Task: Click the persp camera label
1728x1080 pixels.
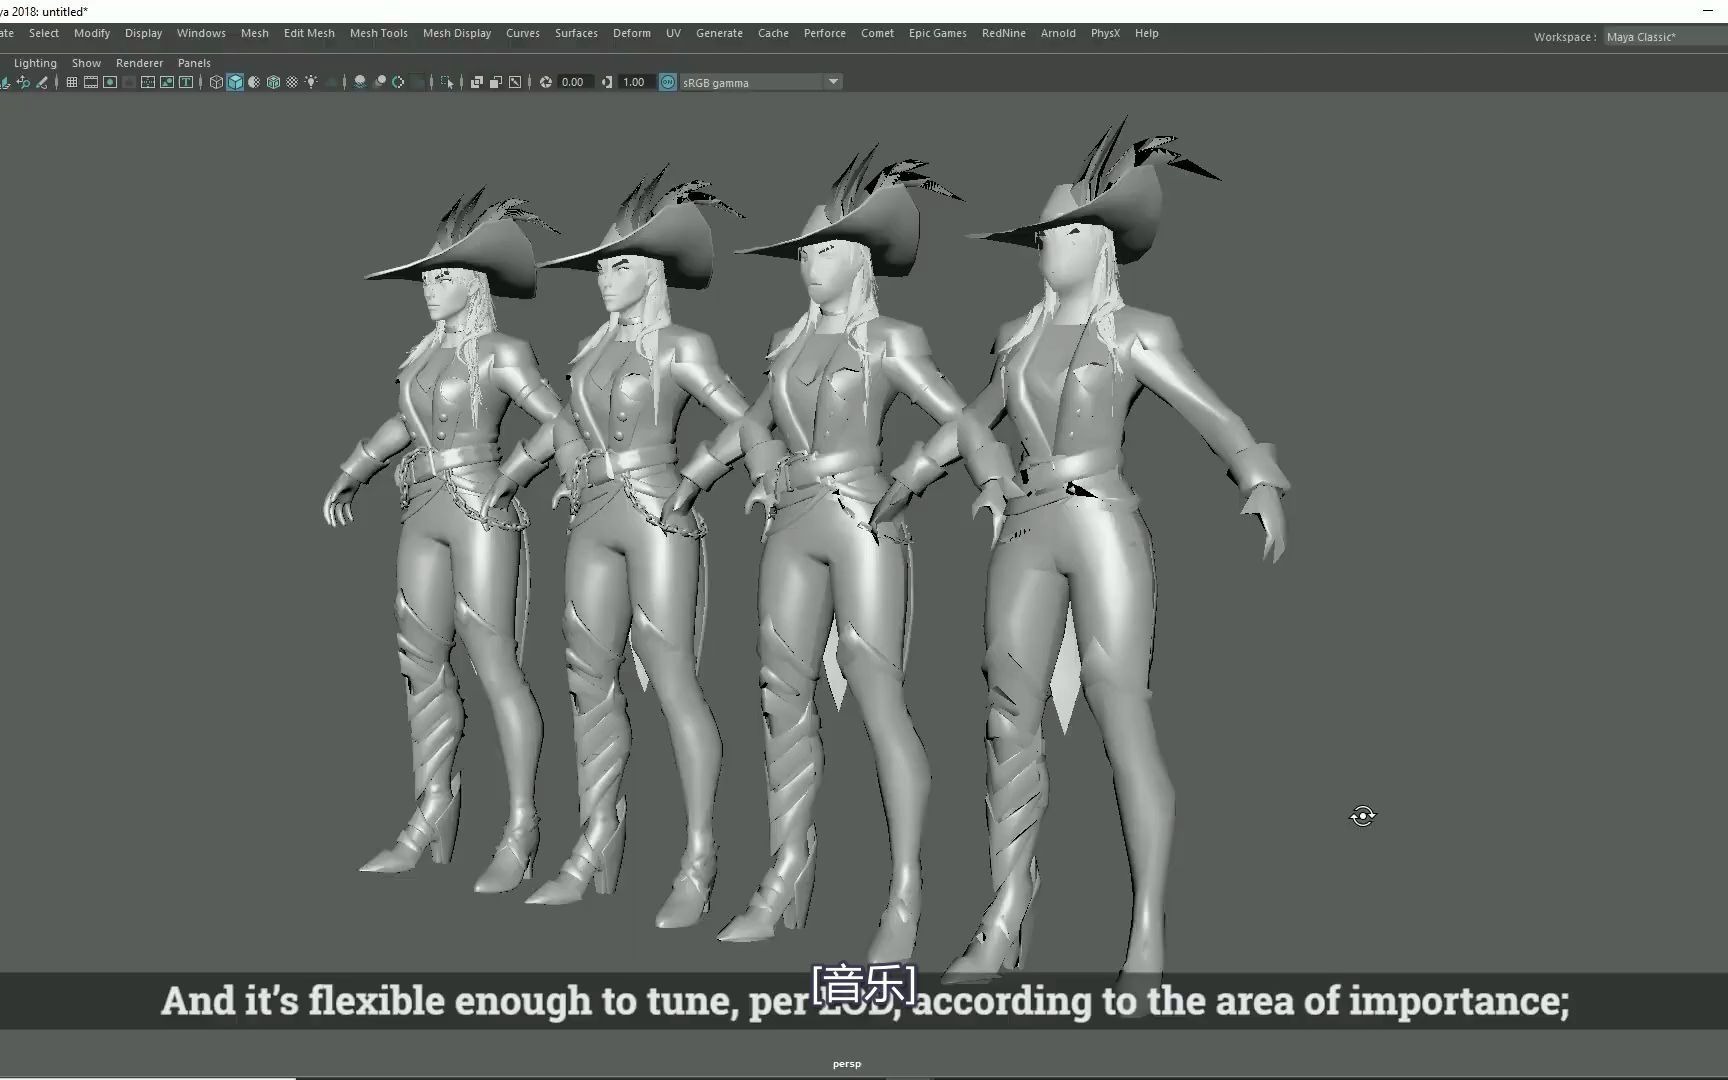Action: click(846, 1064)
